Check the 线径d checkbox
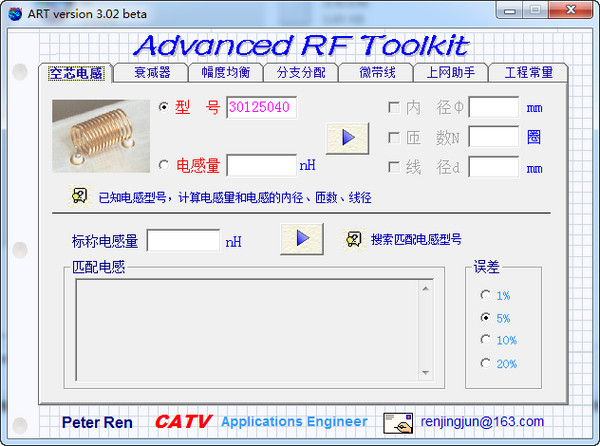The width and height of the screenshot is (600, 446). point(393,167)
